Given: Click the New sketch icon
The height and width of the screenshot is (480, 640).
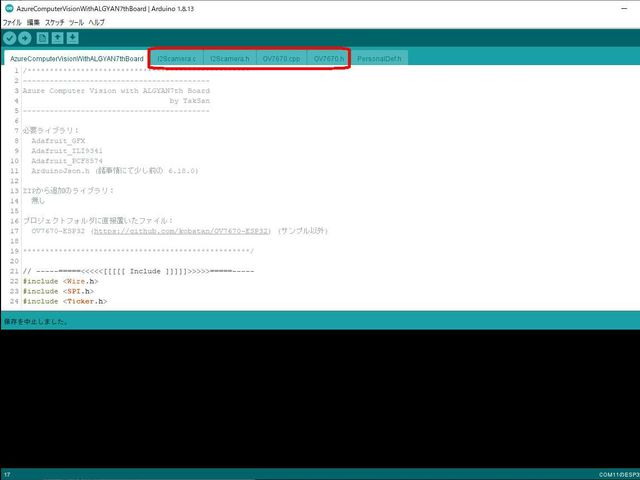Looking at the screenshot, I should tap(42, 38).
